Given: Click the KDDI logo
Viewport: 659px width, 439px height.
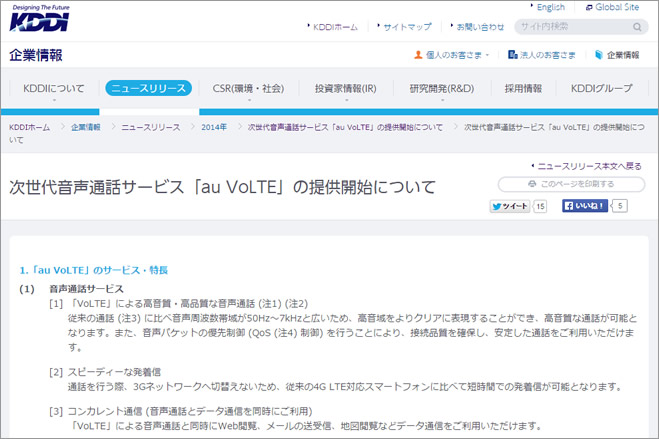Looking at the screenshot, I should coord(39,19).
